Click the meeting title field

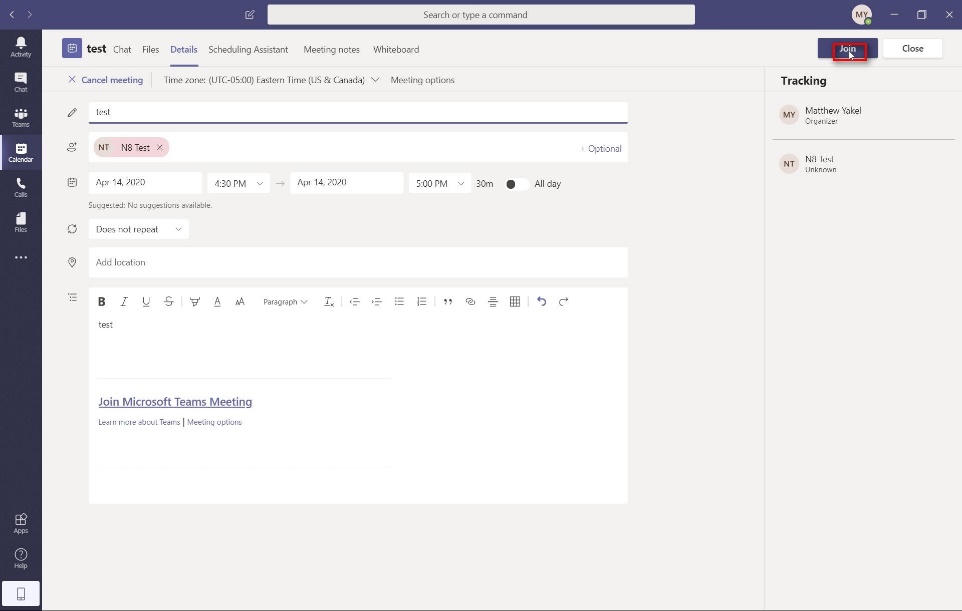point(358,112)
